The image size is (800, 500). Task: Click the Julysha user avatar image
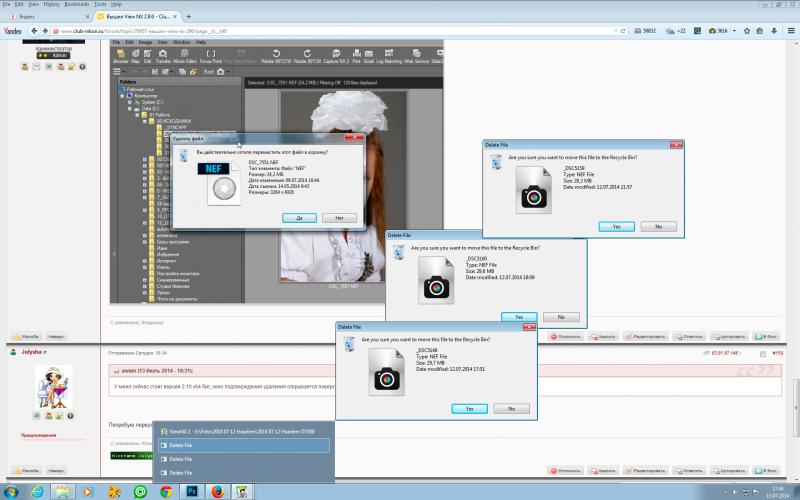pyautogui.click(x=54, y=387)
